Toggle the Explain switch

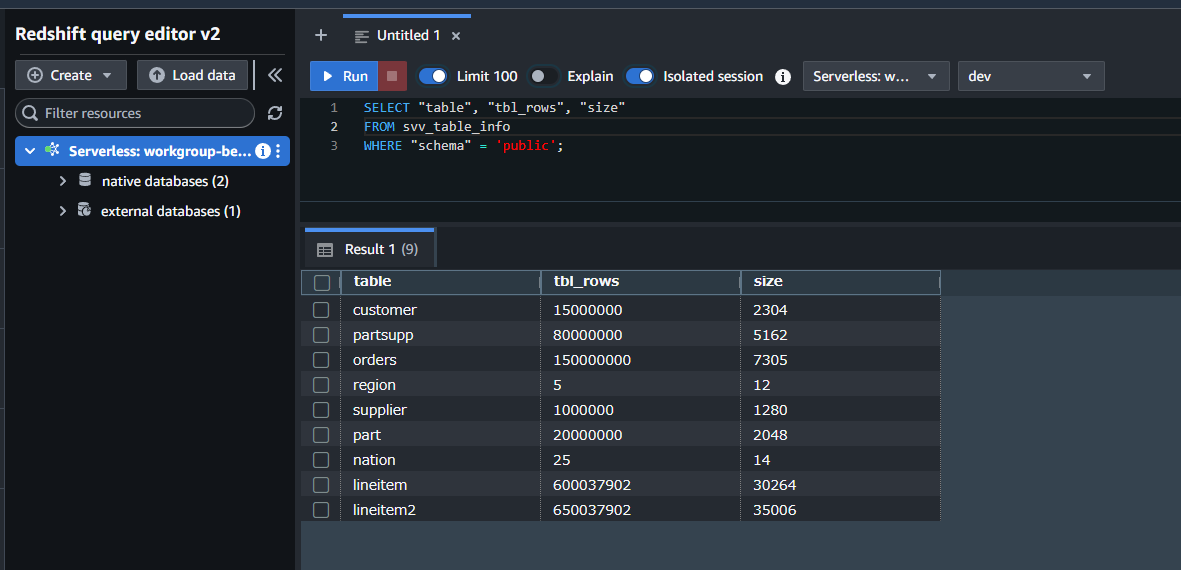tap(543, 76)
